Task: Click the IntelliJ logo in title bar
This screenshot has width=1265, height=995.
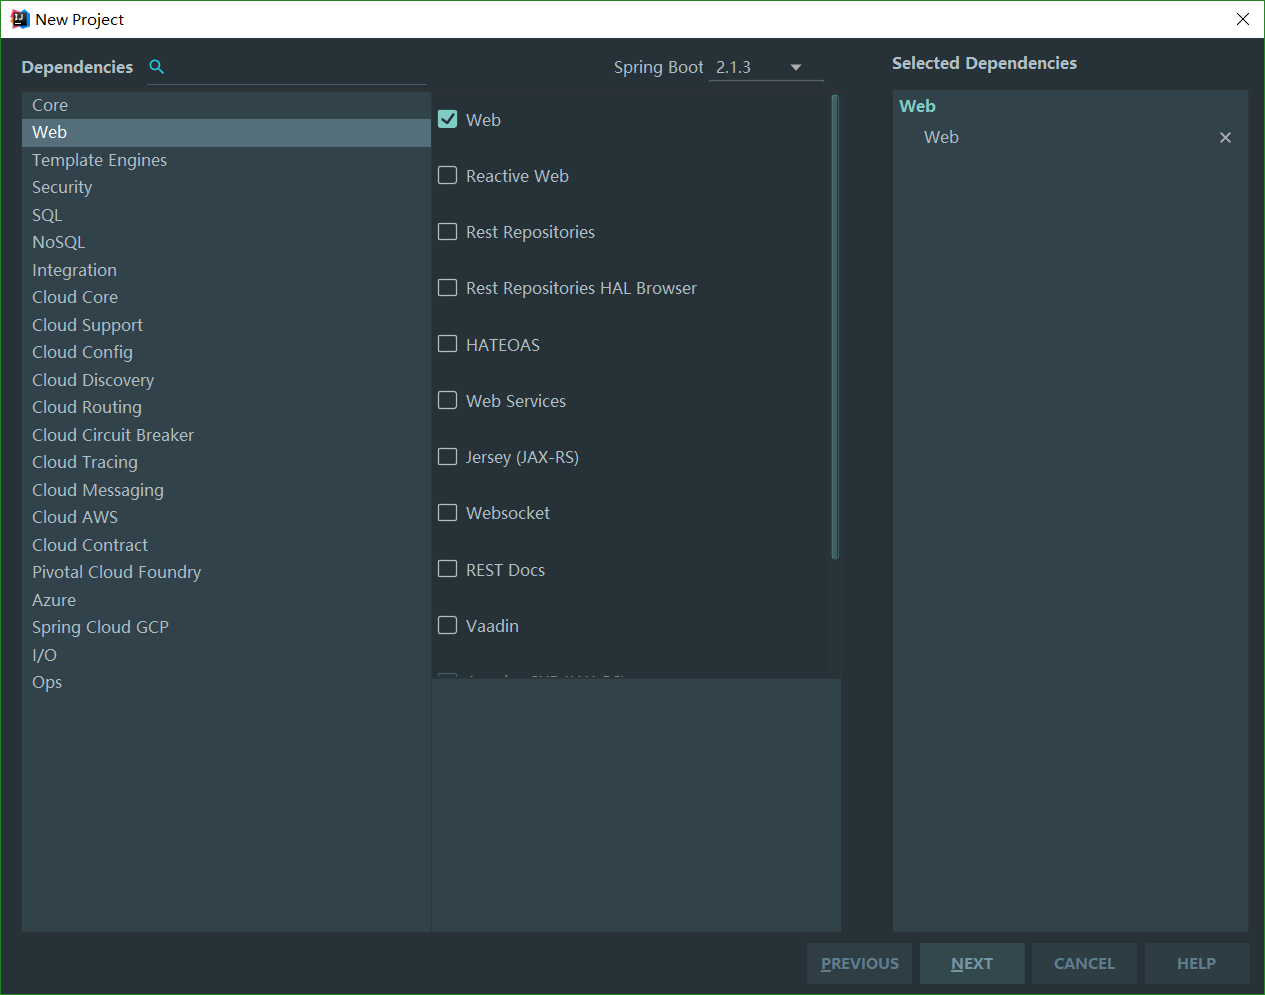Action: point(19,19)
